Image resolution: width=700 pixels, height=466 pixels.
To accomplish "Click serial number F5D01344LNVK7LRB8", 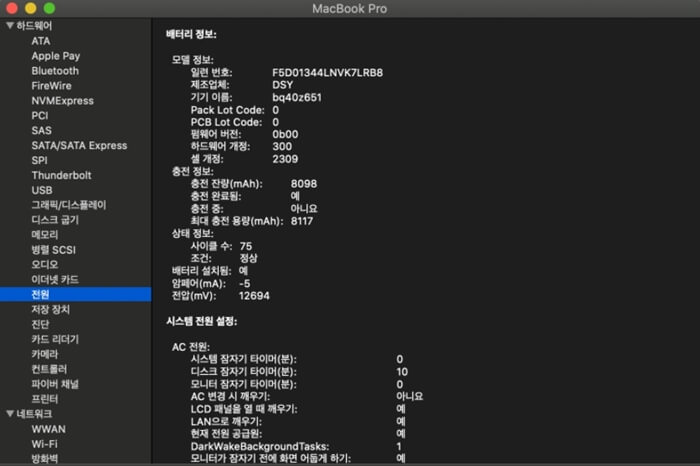I will [328, 73].
